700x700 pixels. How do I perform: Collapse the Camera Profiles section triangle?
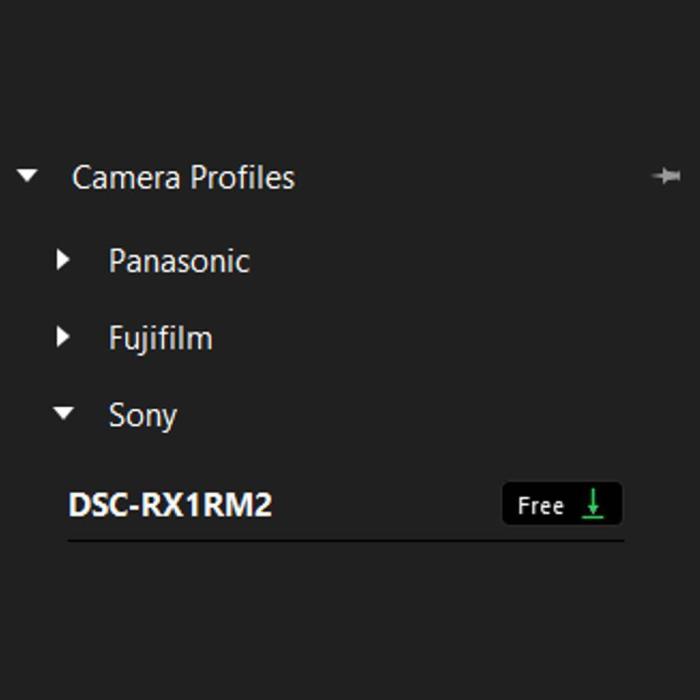pos(27,177)
